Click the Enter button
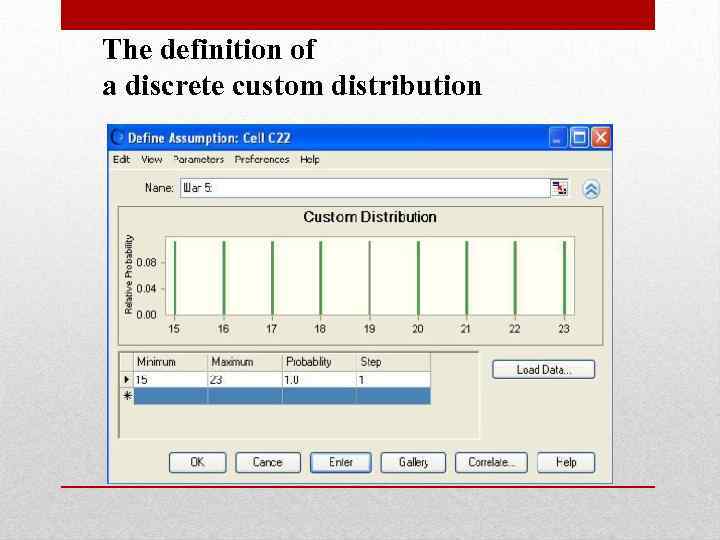Image resolution: width=720 pixels, height=540 pixels. pos(341,462)
